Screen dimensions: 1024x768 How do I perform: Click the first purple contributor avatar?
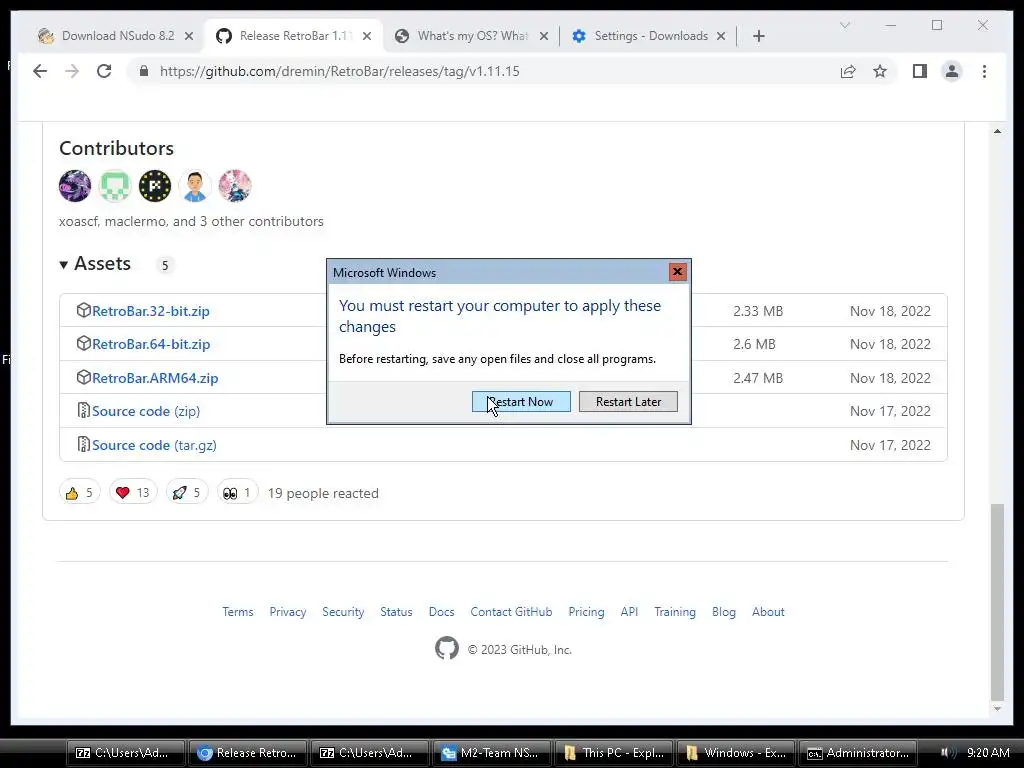[75, 185]
